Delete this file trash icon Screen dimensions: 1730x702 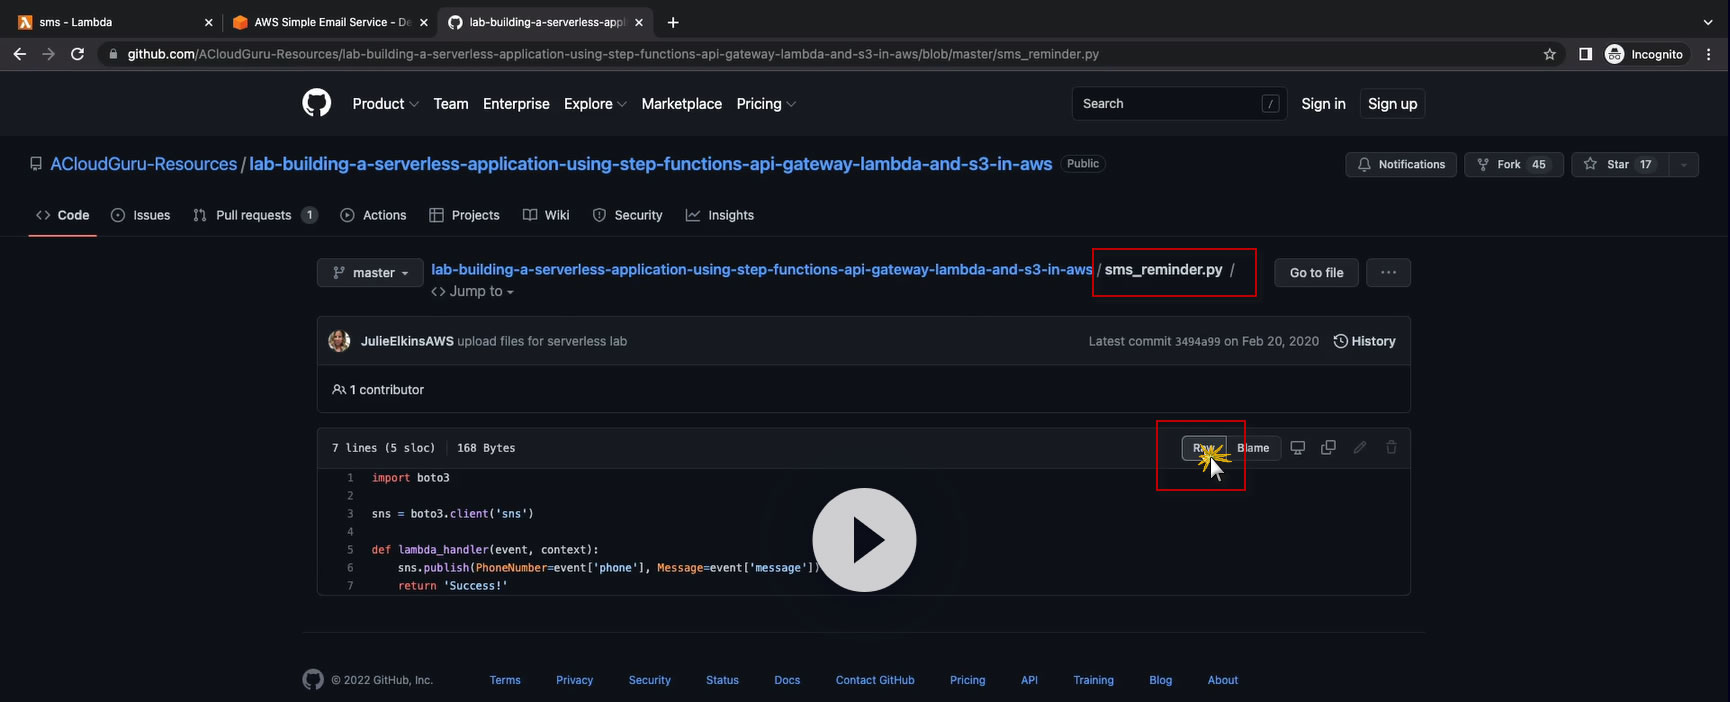click(1391, 447)
